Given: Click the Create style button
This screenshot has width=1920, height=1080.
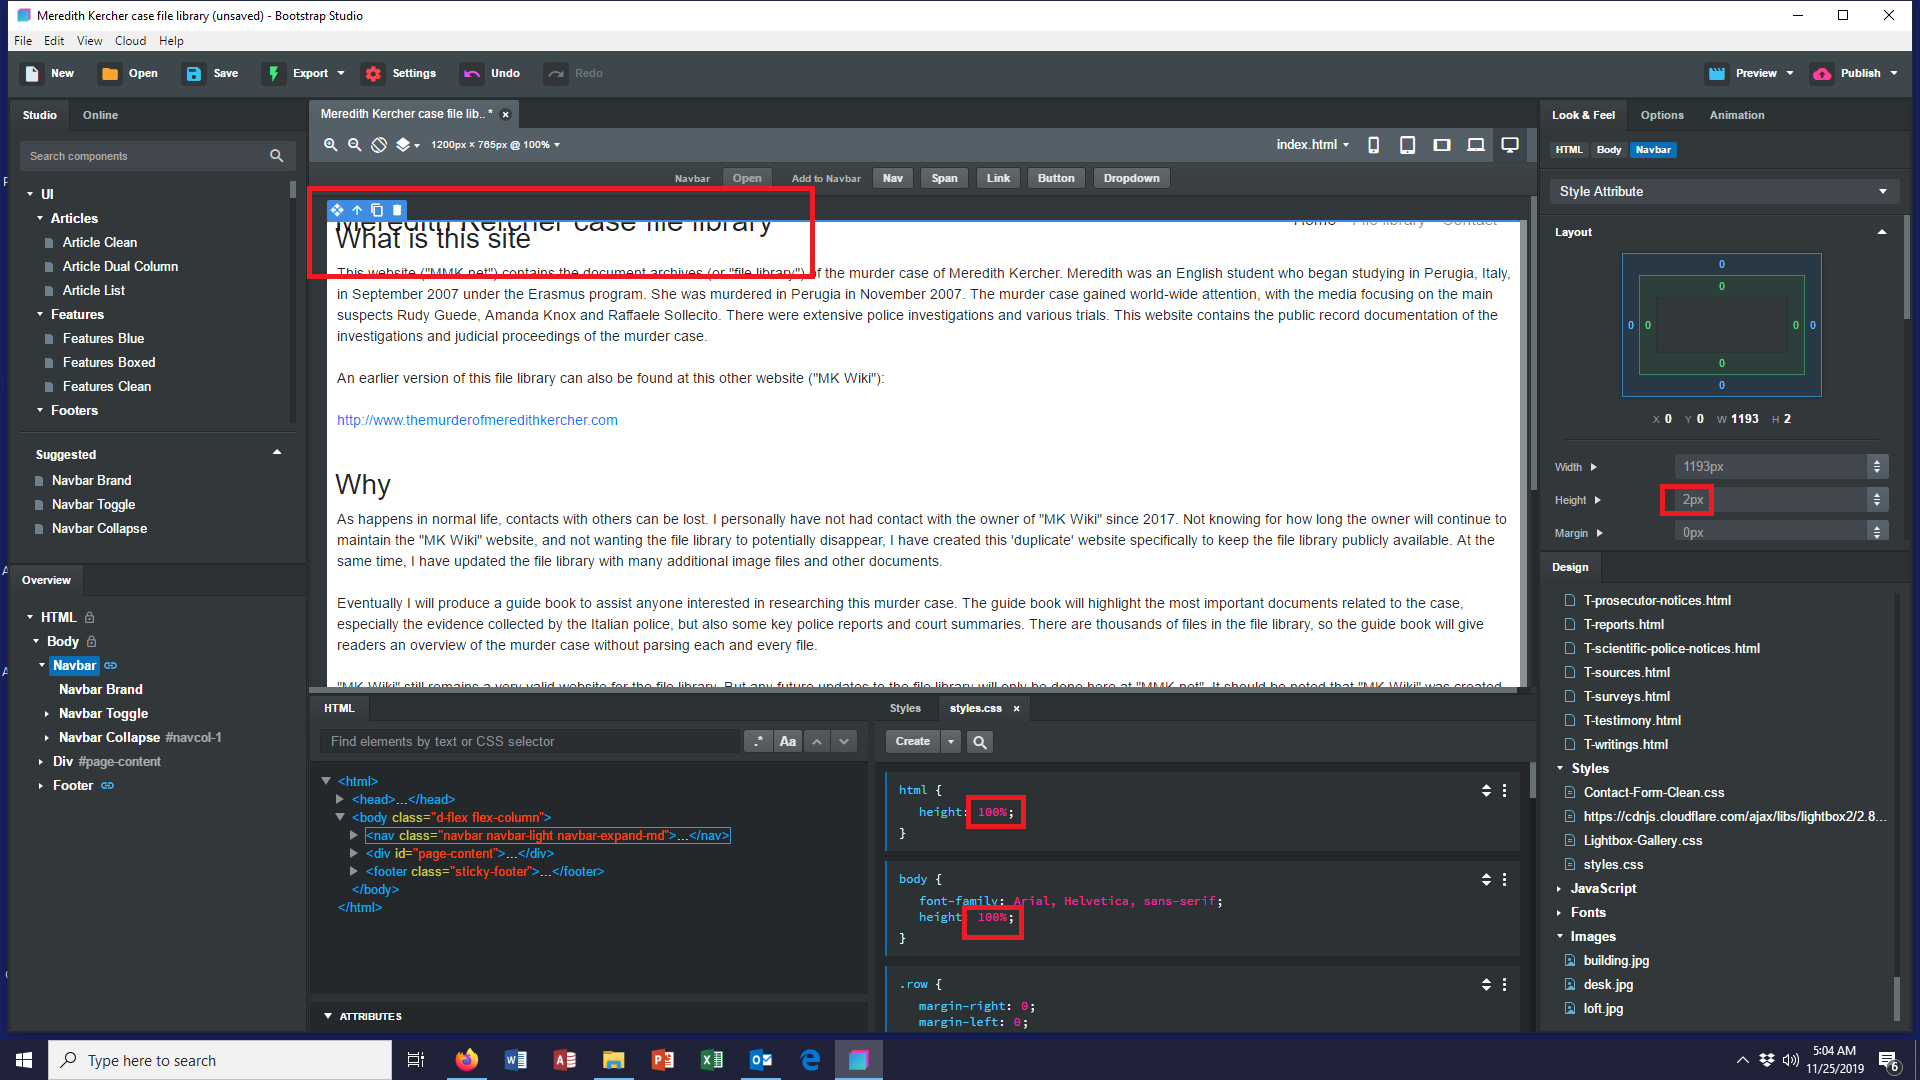Looking at the screenshot, I should (x=913, y=741).
